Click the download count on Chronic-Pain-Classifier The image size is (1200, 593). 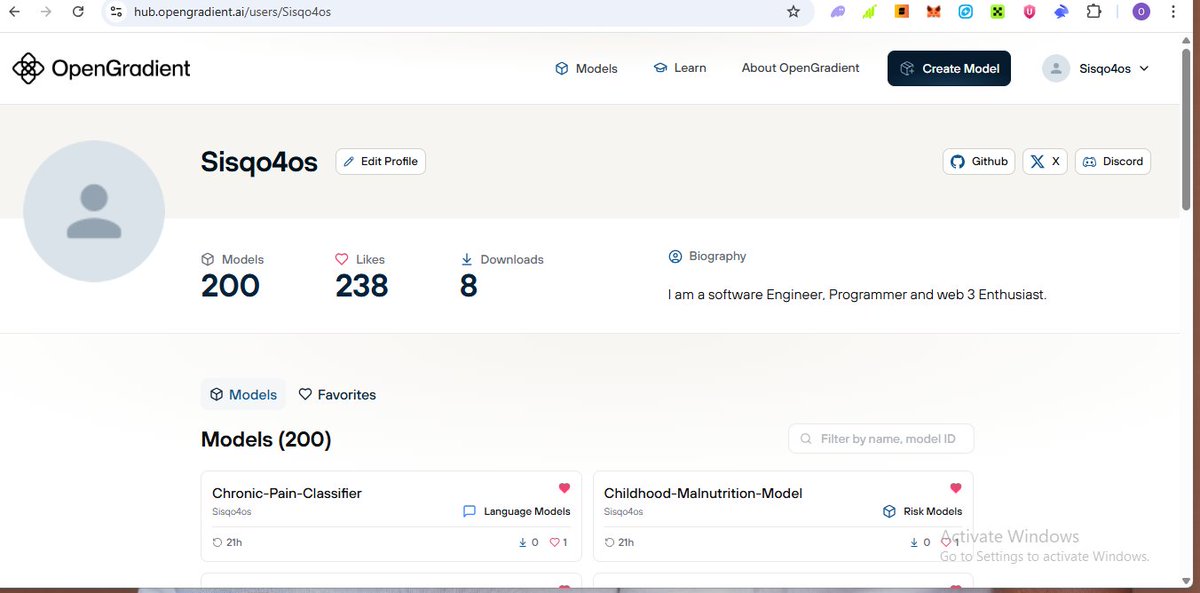(x=528, y=542)
